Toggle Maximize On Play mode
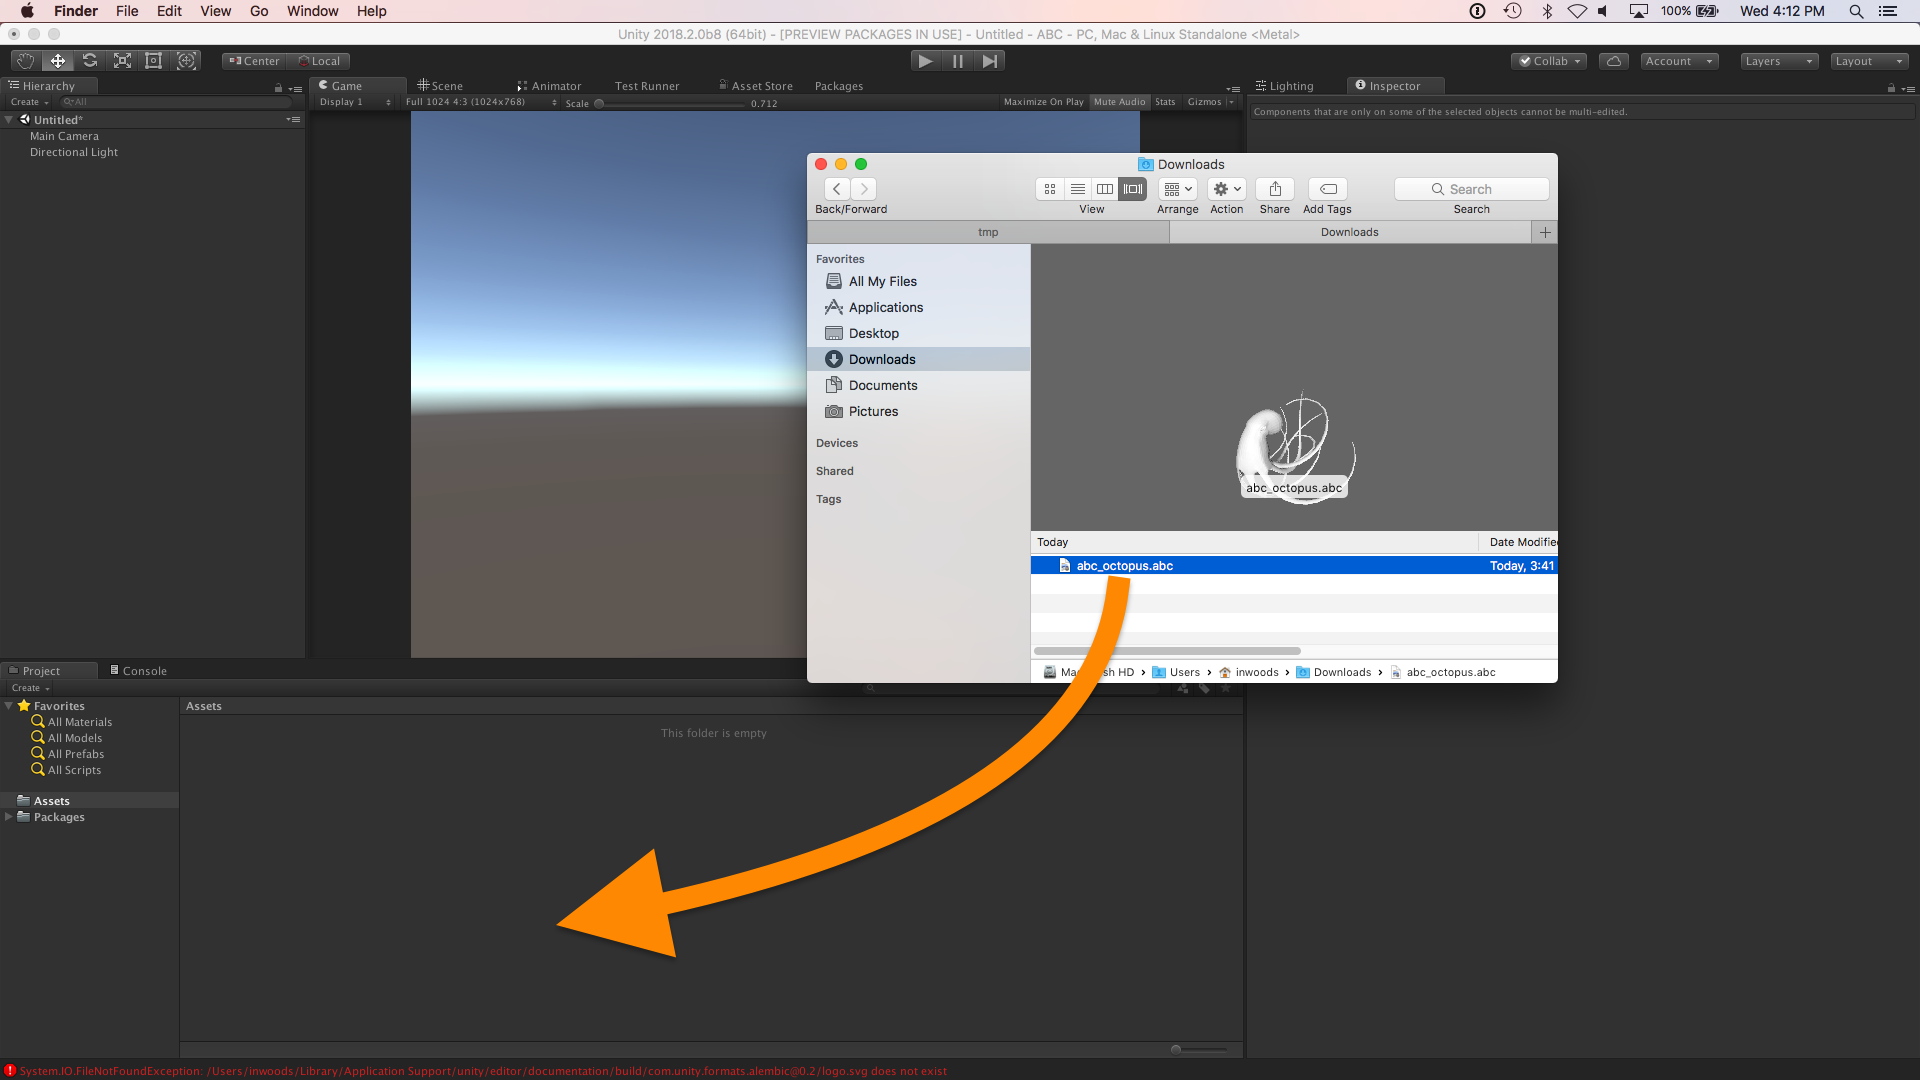The image size is (1920, 1080). (1043, 102)
